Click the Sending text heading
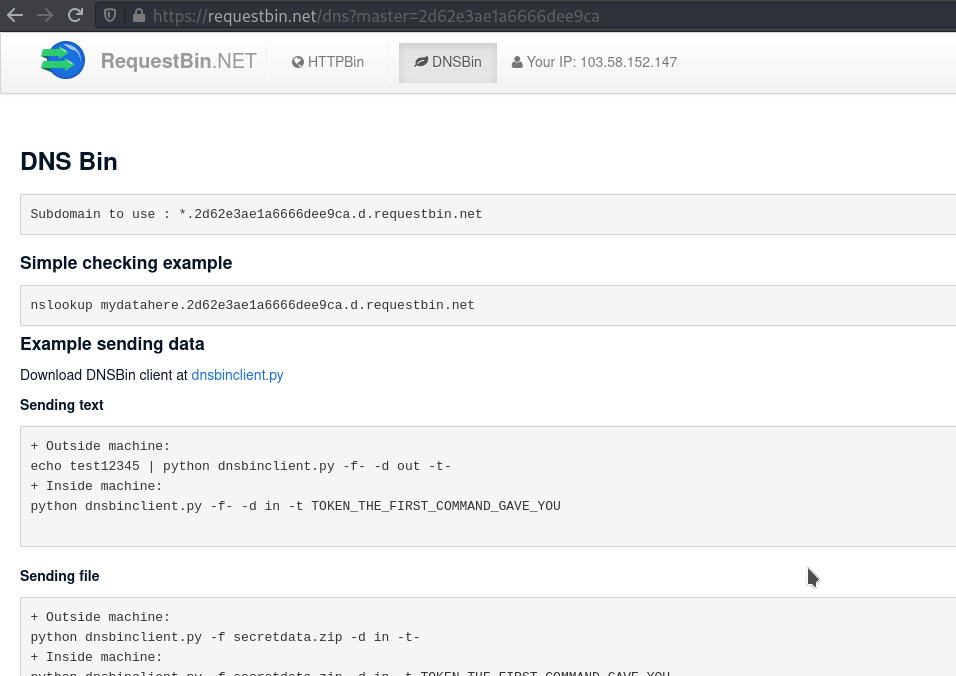 [62, 405]
